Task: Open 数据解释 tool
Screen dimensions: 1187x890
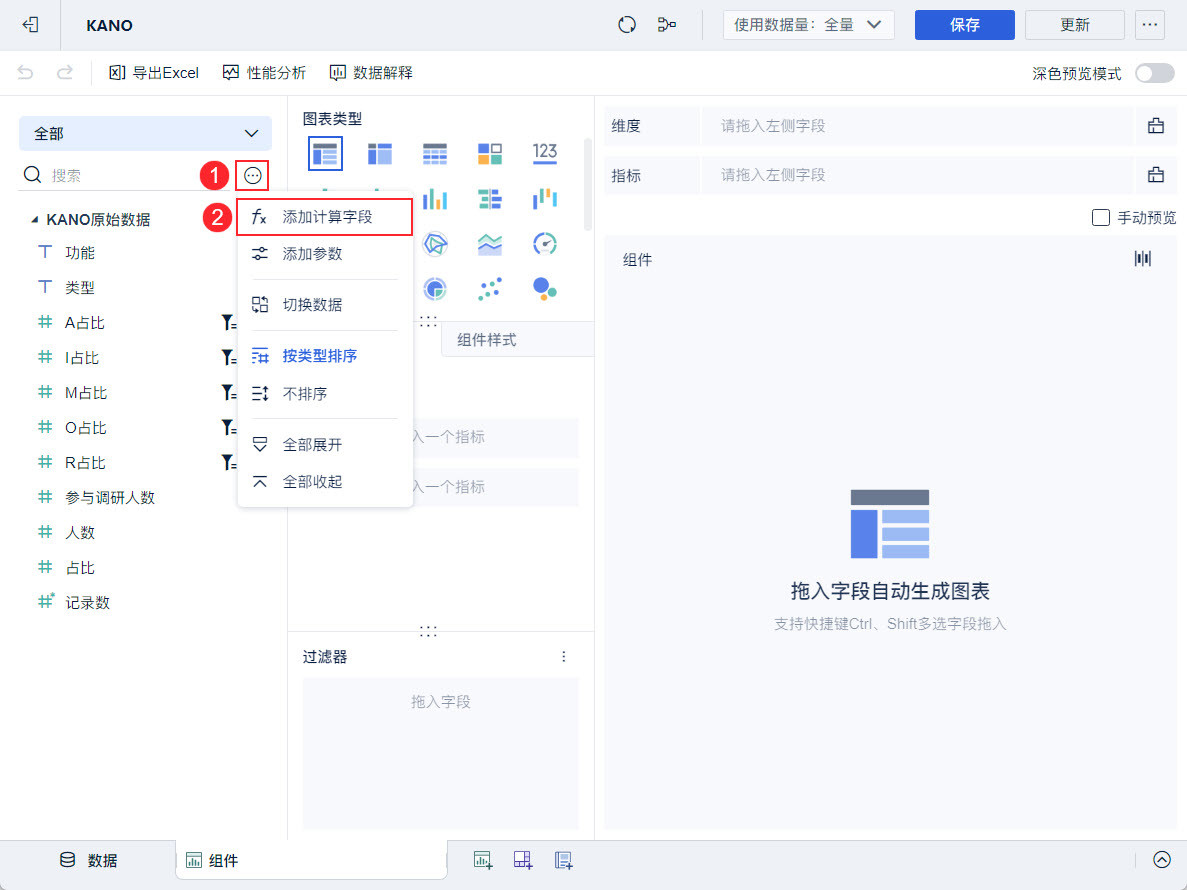Action: pos(371,73)
